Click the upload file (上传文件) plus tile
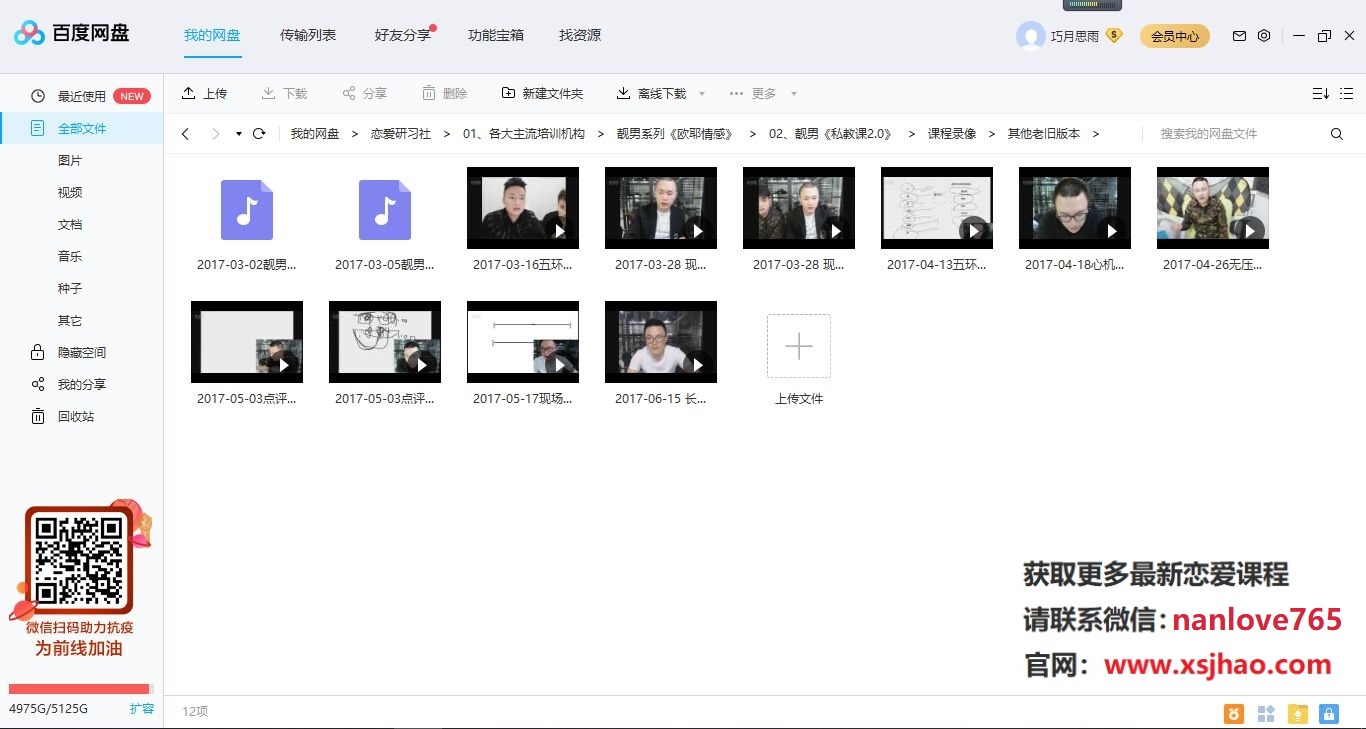This screenshot has width=1366, height=729. tap(798, 346)
